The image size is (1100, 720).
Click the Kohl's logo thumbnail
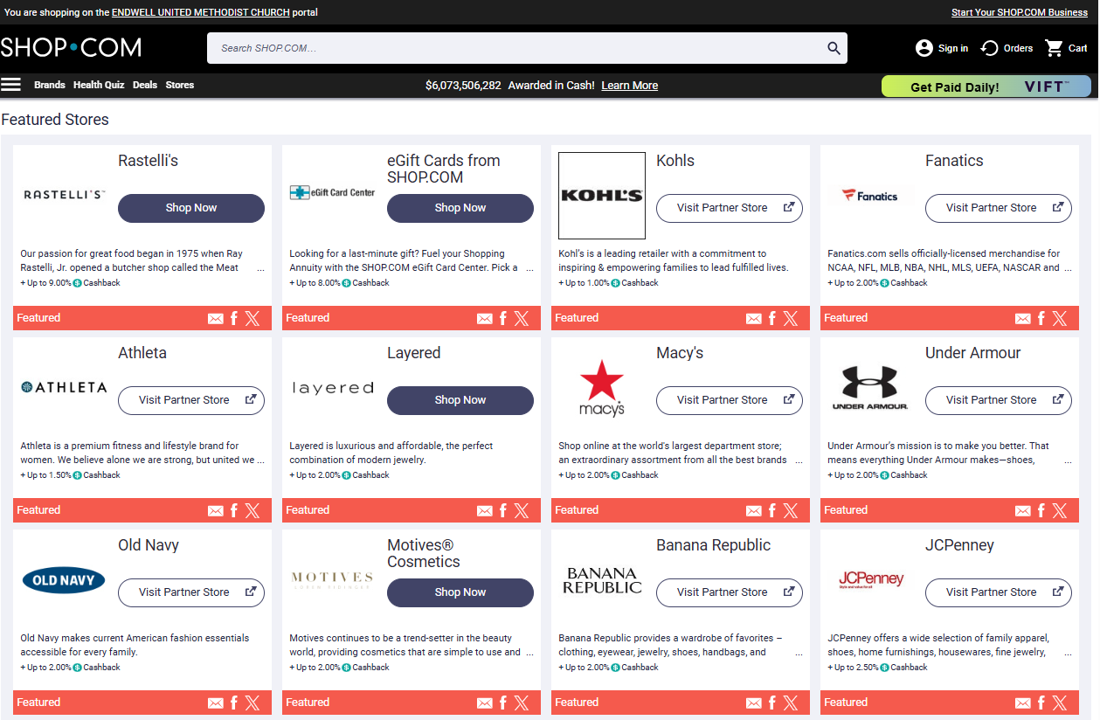click(x=602, y=196)
